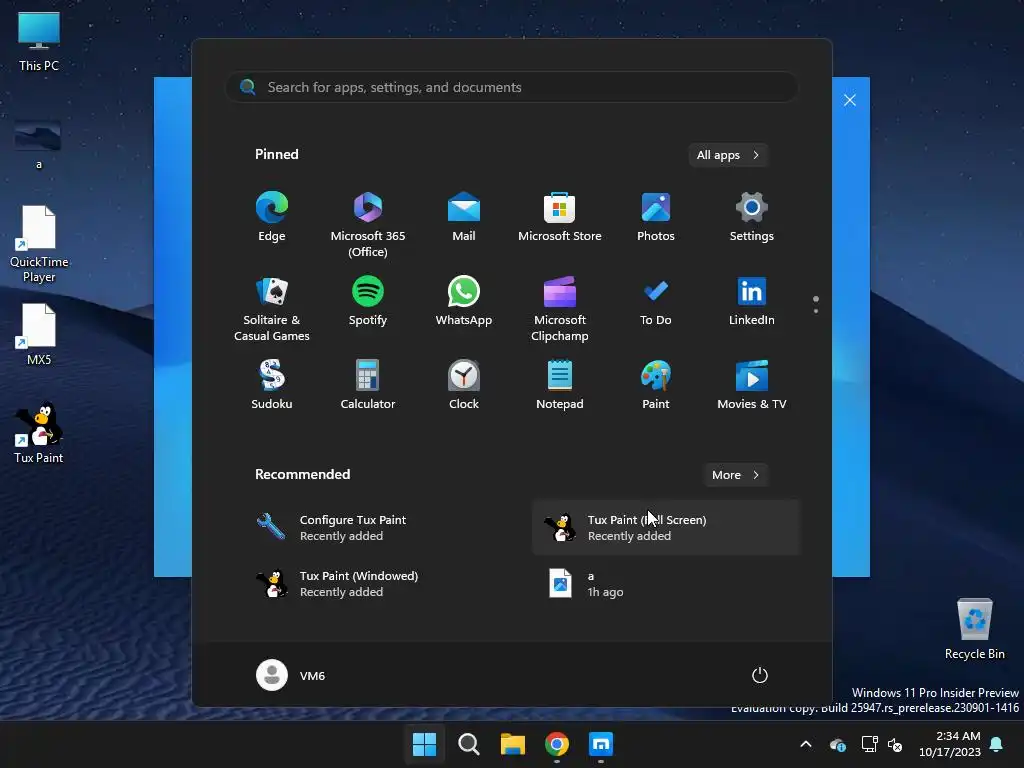Select image file a on desktop
This screenshot has width=1024, height=768.
pyautogui.click(x=39, y=144)
